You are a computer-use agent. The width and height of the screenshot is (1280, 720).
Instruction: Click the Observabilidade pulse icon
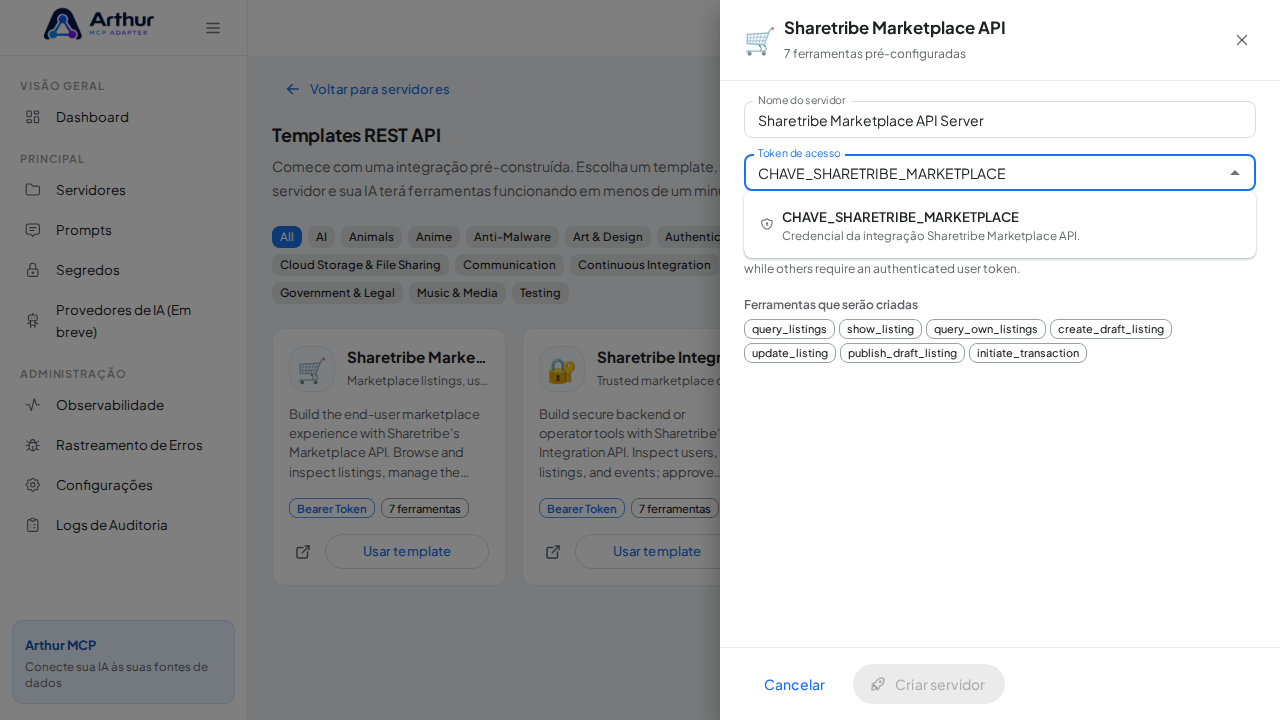(x=33, y=405)
